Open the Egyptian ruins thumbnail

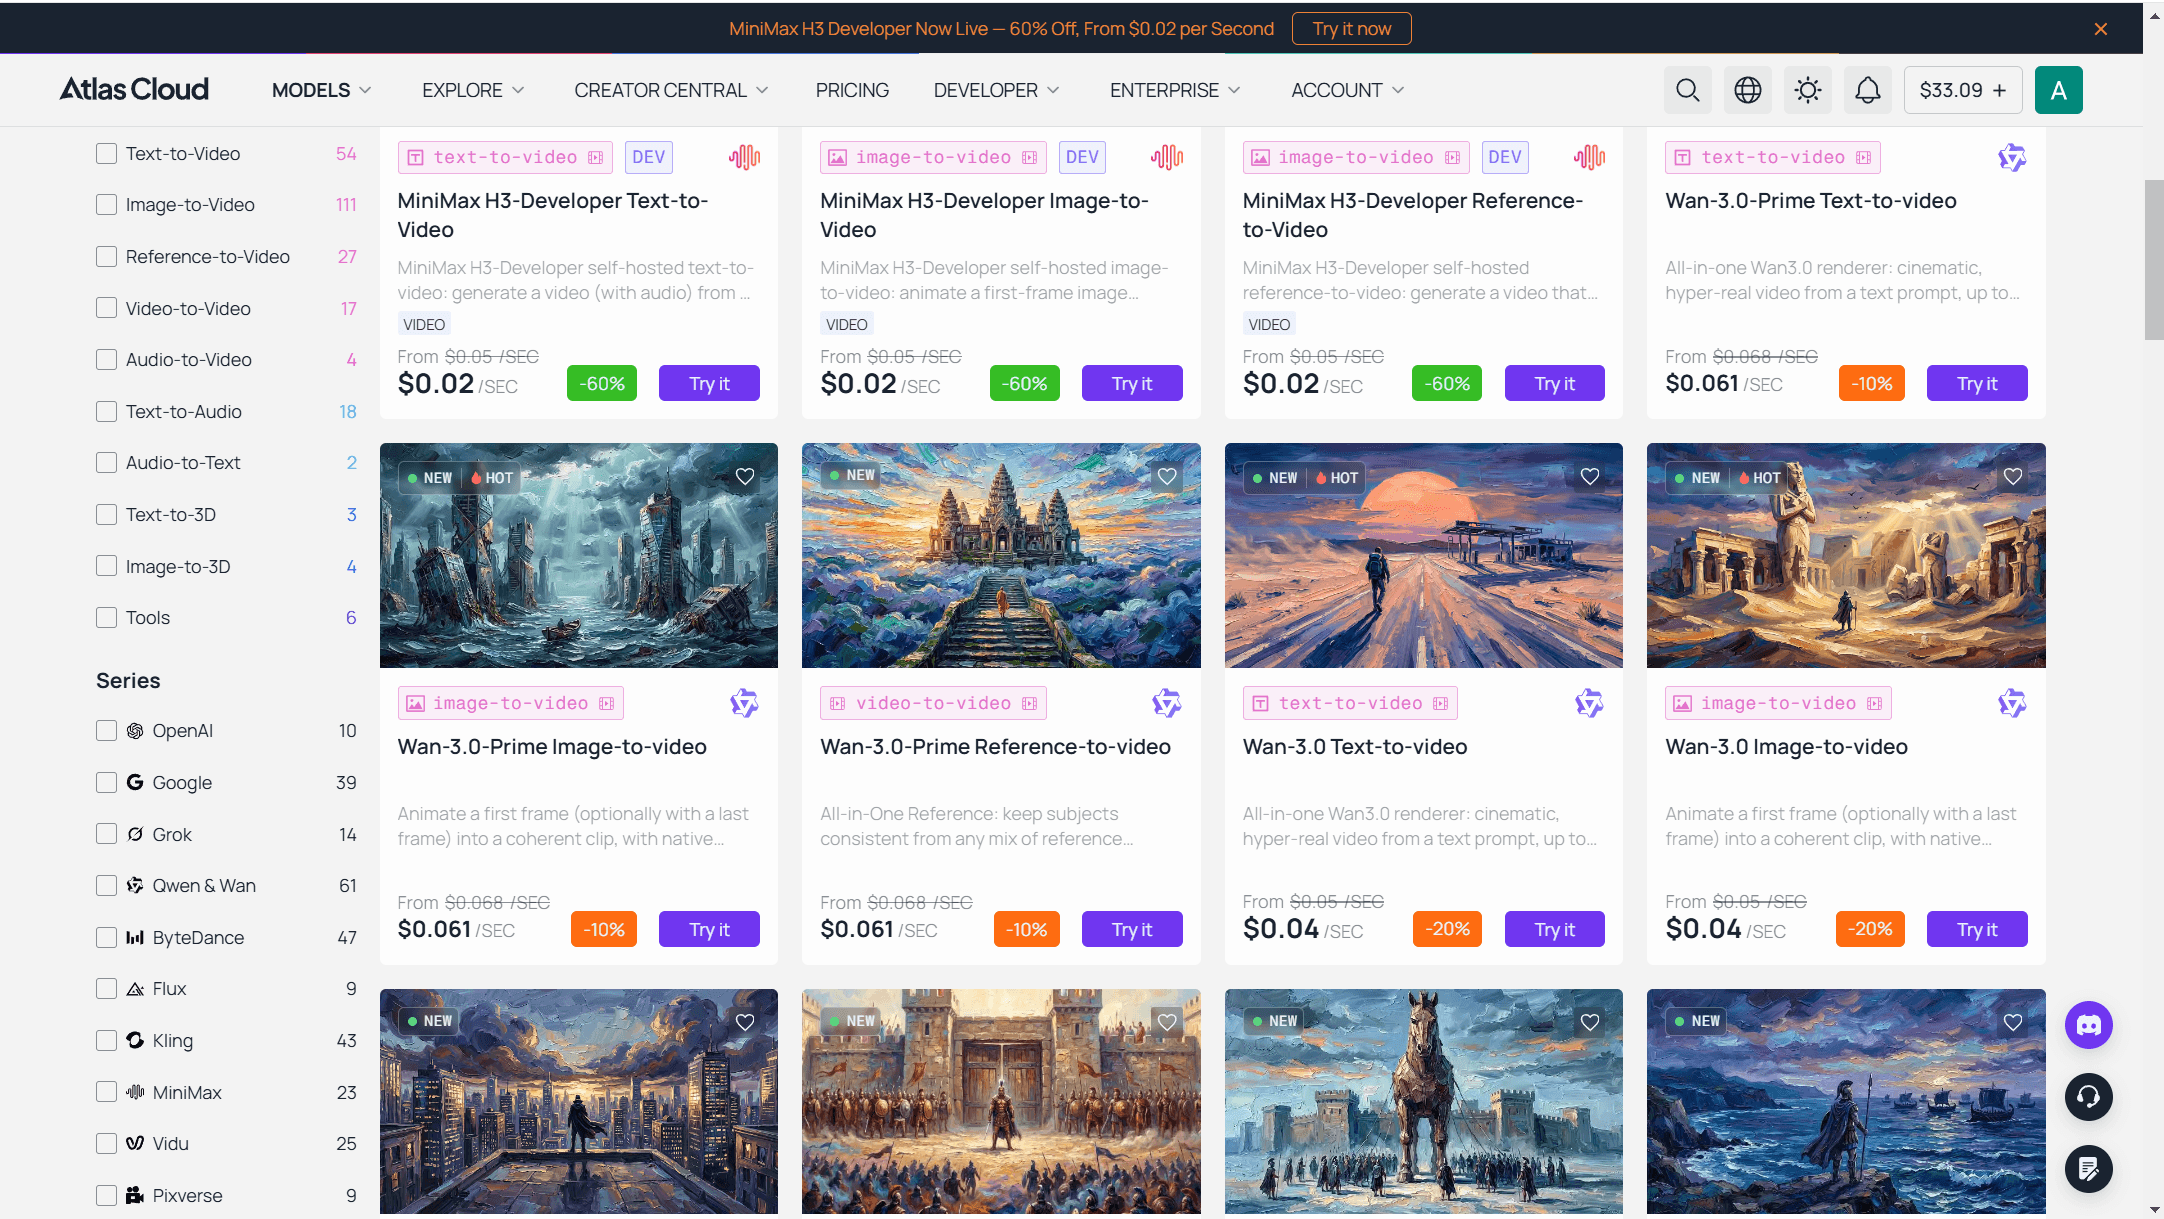[1846, 555]
